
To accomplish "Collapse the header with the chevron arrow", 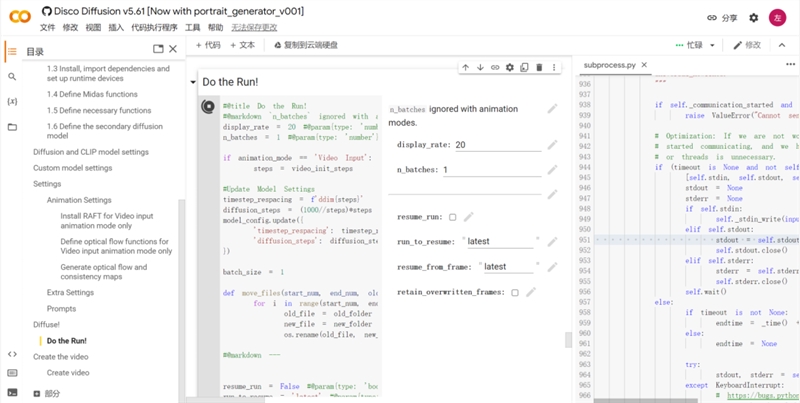I will (783, 45).
